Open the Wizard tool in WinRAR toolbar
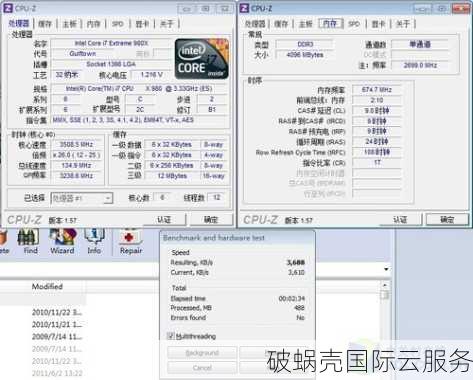Image resolution: width=473 pixels, height=380 pixels. (62, 241)
